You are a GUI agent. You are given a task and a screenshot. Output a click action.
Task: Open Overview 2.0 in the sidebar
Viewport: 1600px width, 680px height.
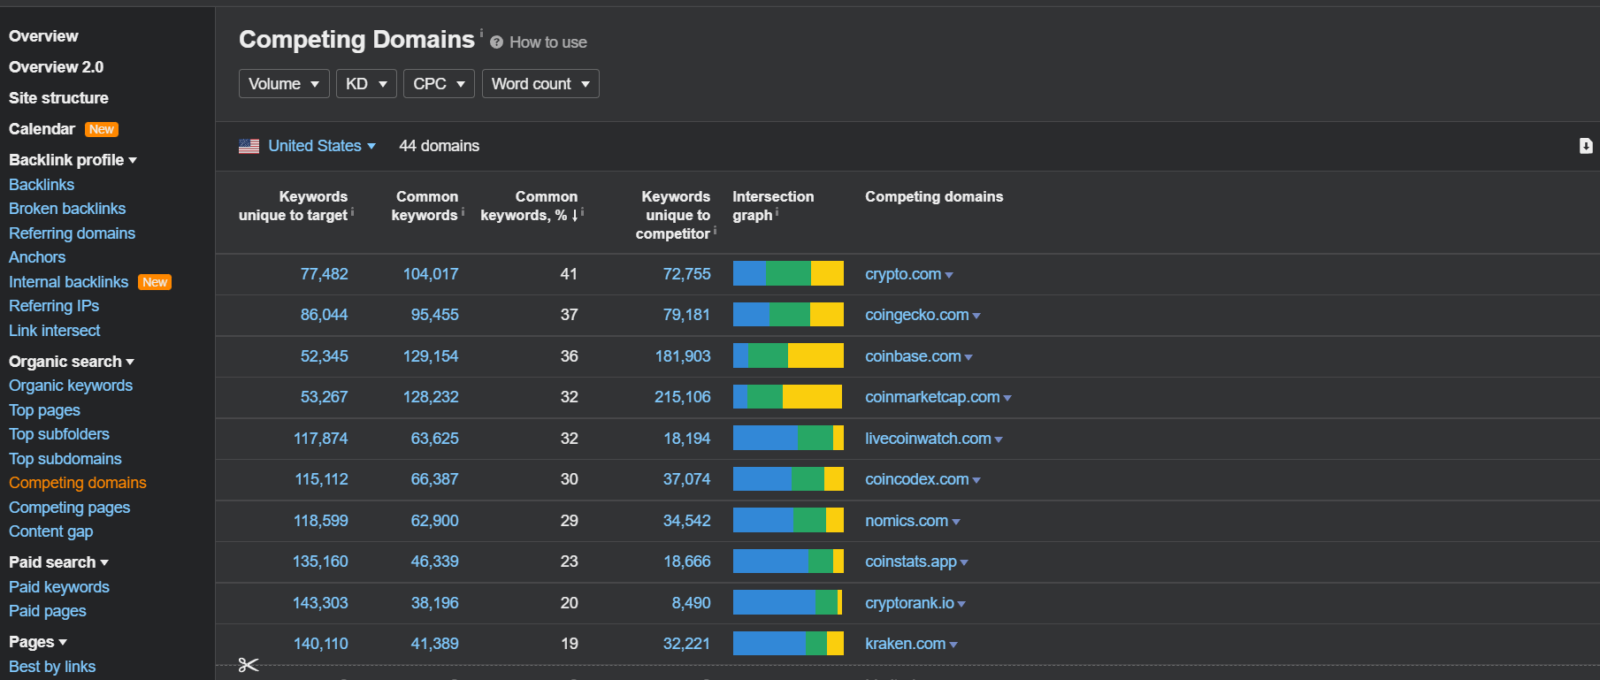56,67
